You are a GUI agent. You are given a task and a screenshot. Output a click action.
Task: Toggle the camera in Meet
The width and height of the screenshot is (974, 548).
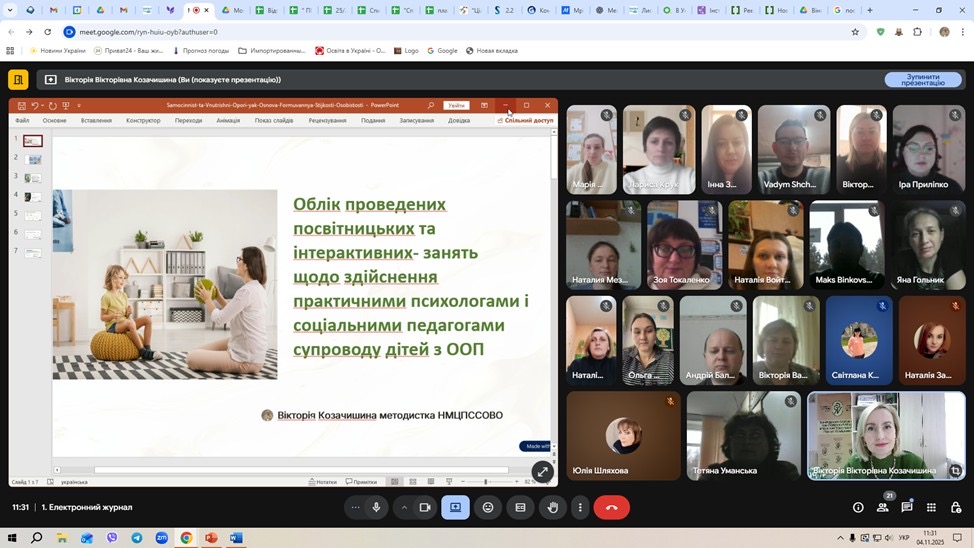coord(425,507)
